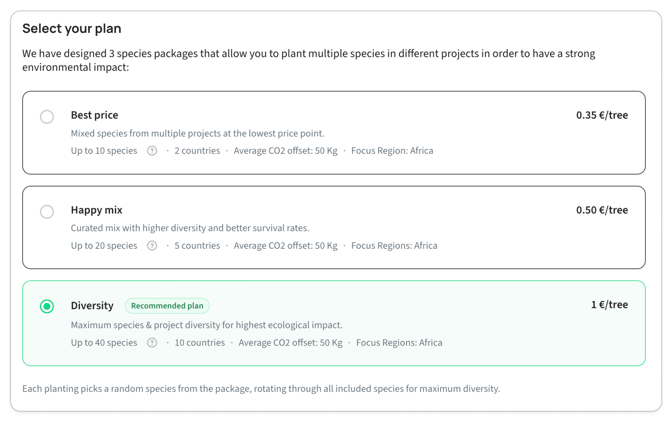Open help icon beside Up to 40 species
Image resolution: width=670 pixels, height=423 pixels.
click(152, 343)
